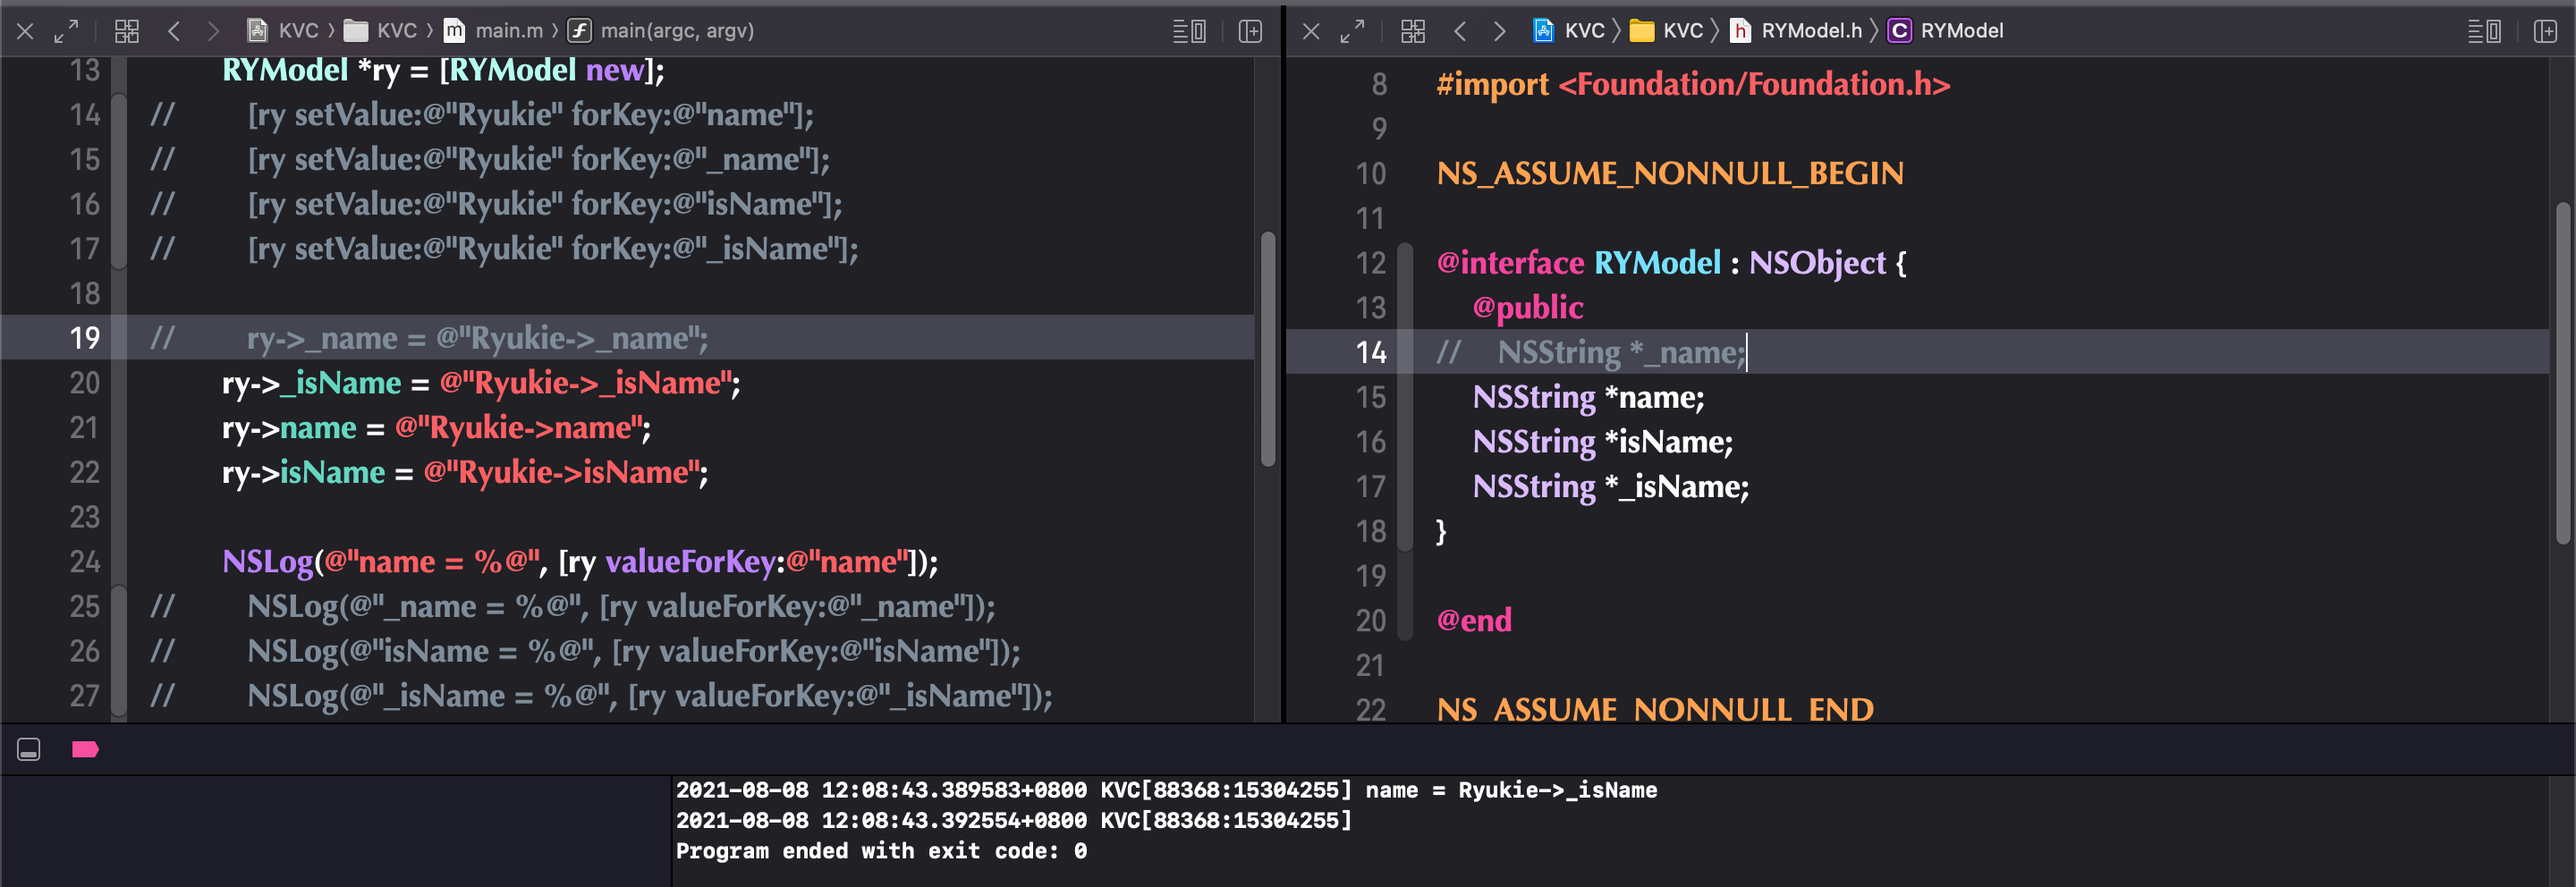2576x887 pixels.
Task: Click the #import Foundation line
Action: (x=1693, y=85)
